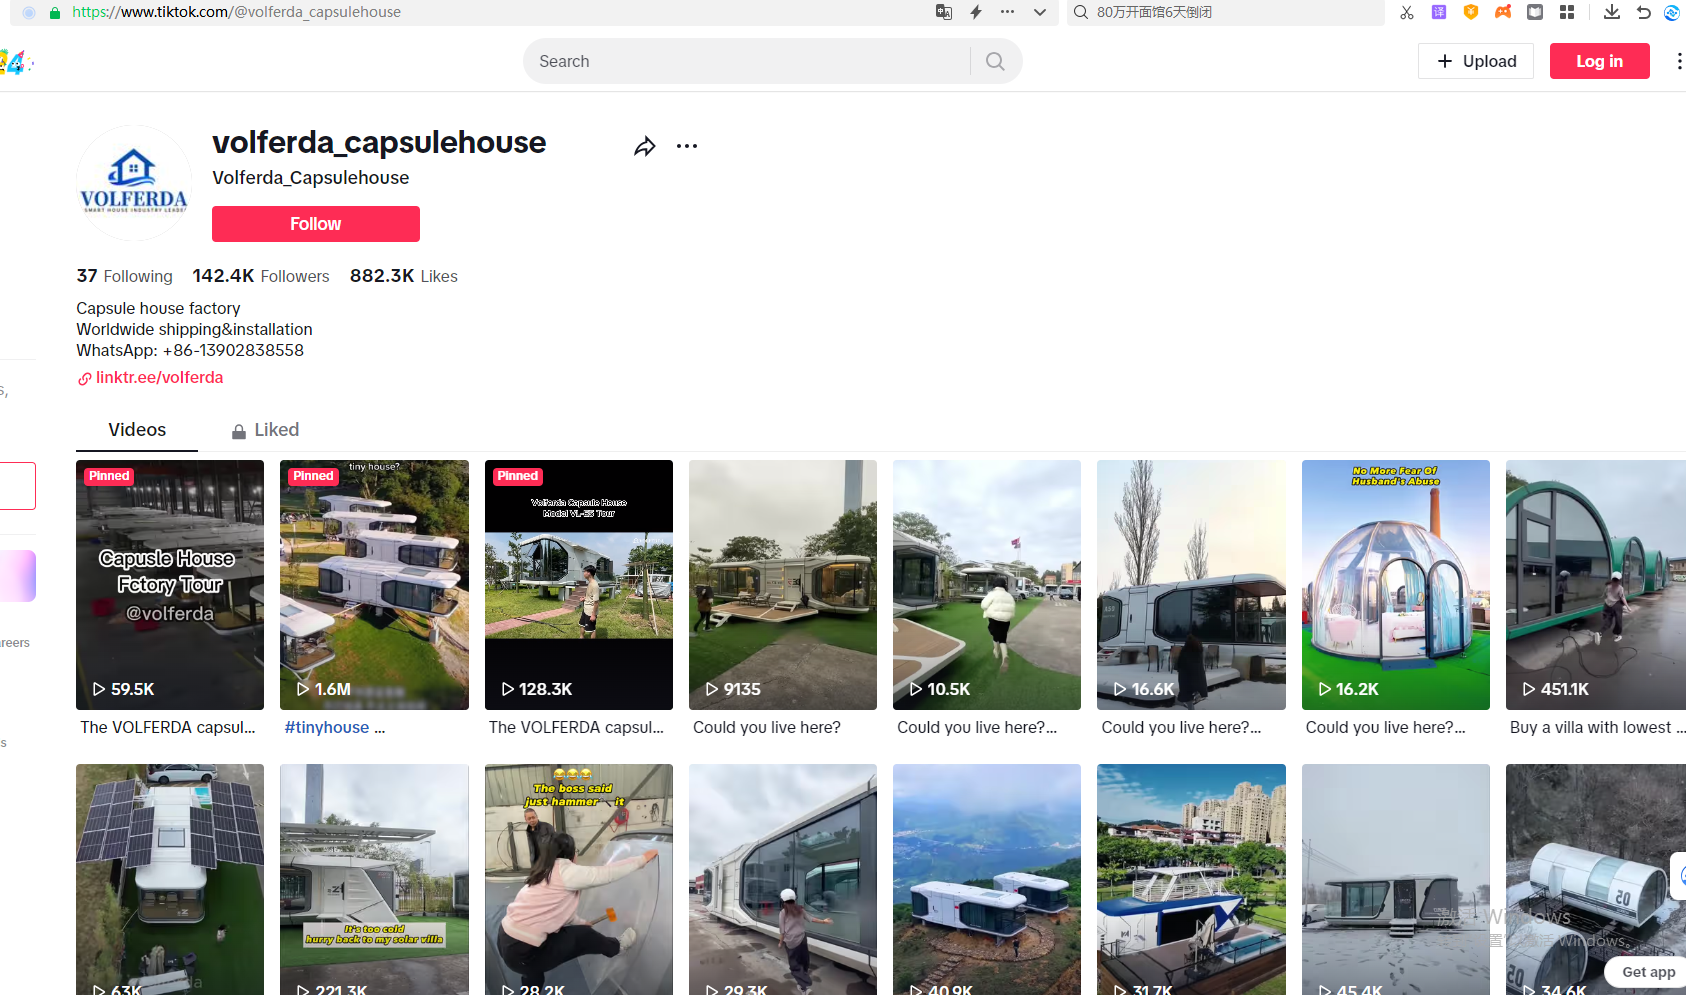The width and height of the screenshot is (1686, 995).
Task: Open the video with 10.5K views
Action: [987, 585]
